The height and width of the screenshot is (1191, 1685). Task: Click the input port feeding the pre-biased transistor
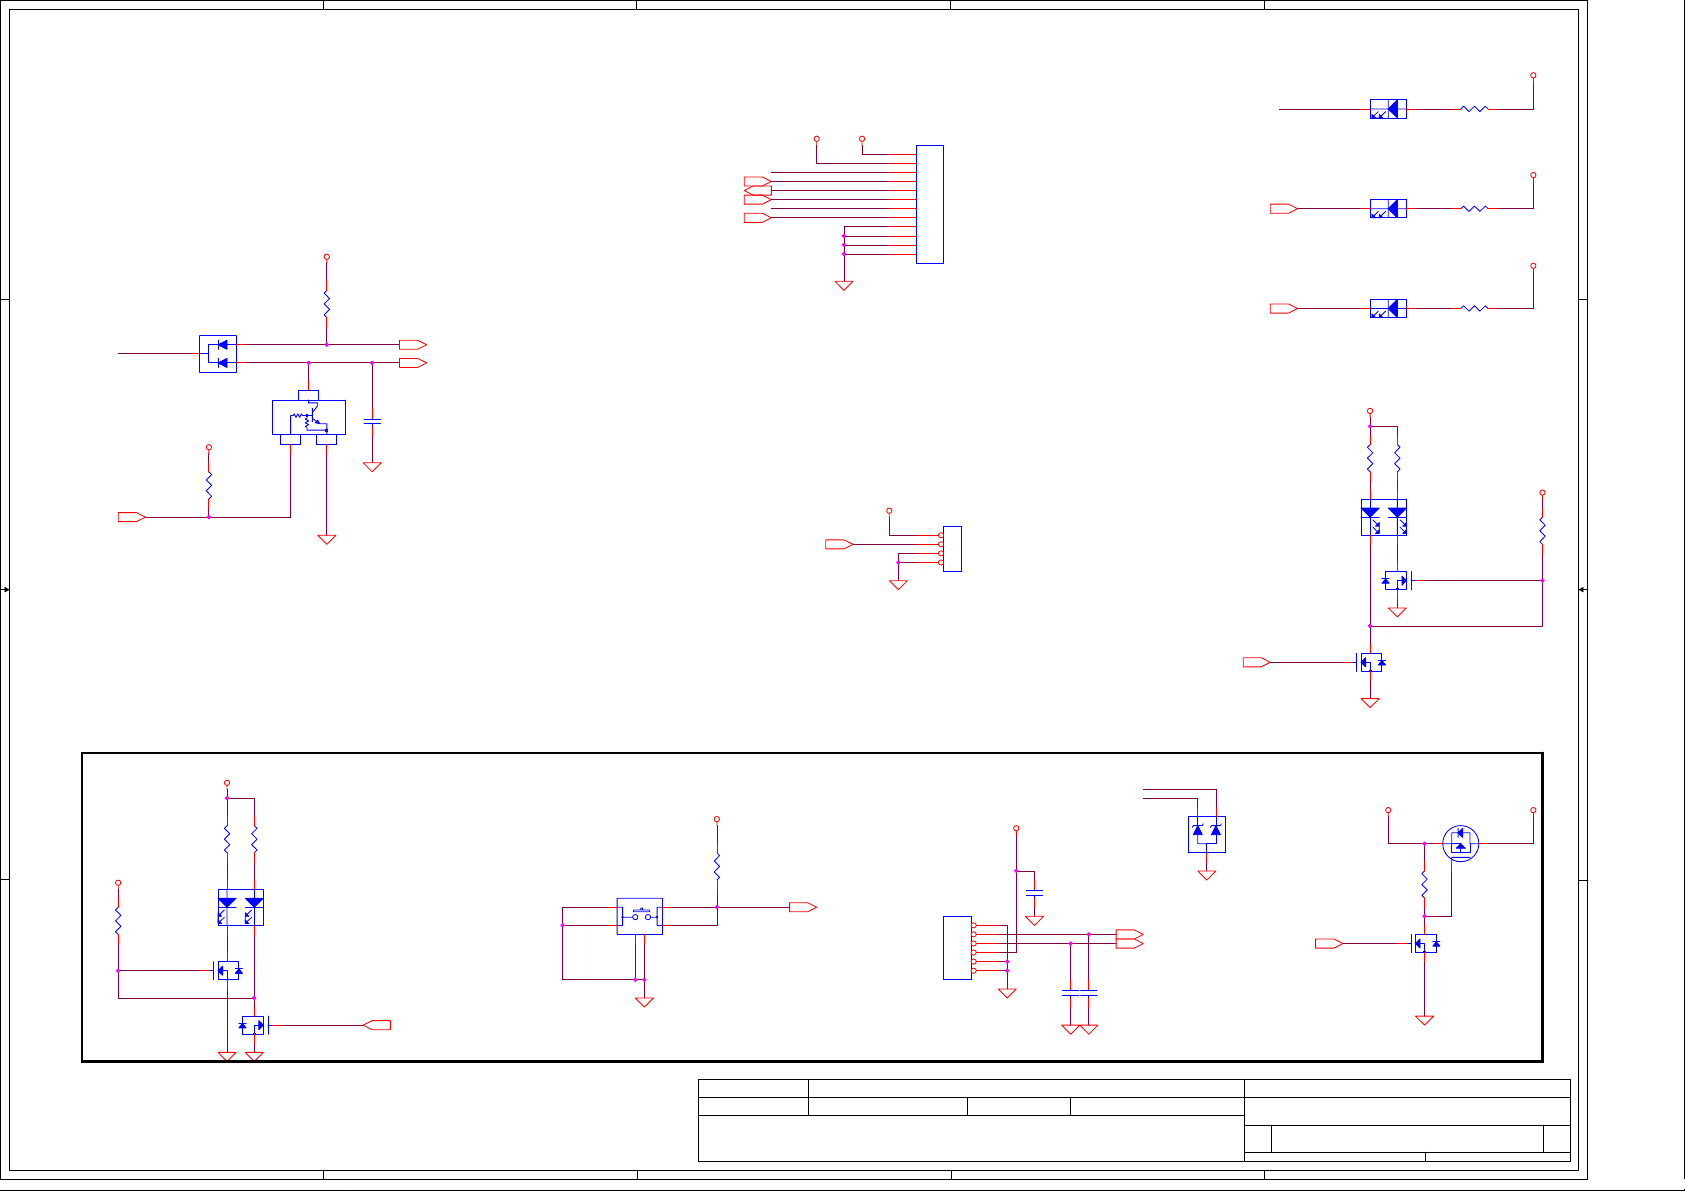tap(132, 517)
